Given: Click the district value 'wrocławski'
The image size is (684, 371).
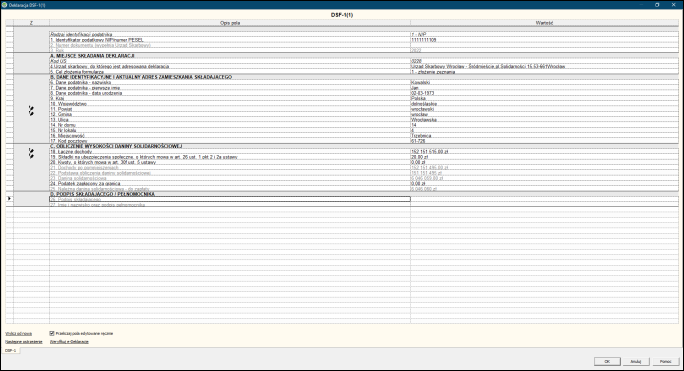Looking at the screenshot, I should click(x=422, y=109).
